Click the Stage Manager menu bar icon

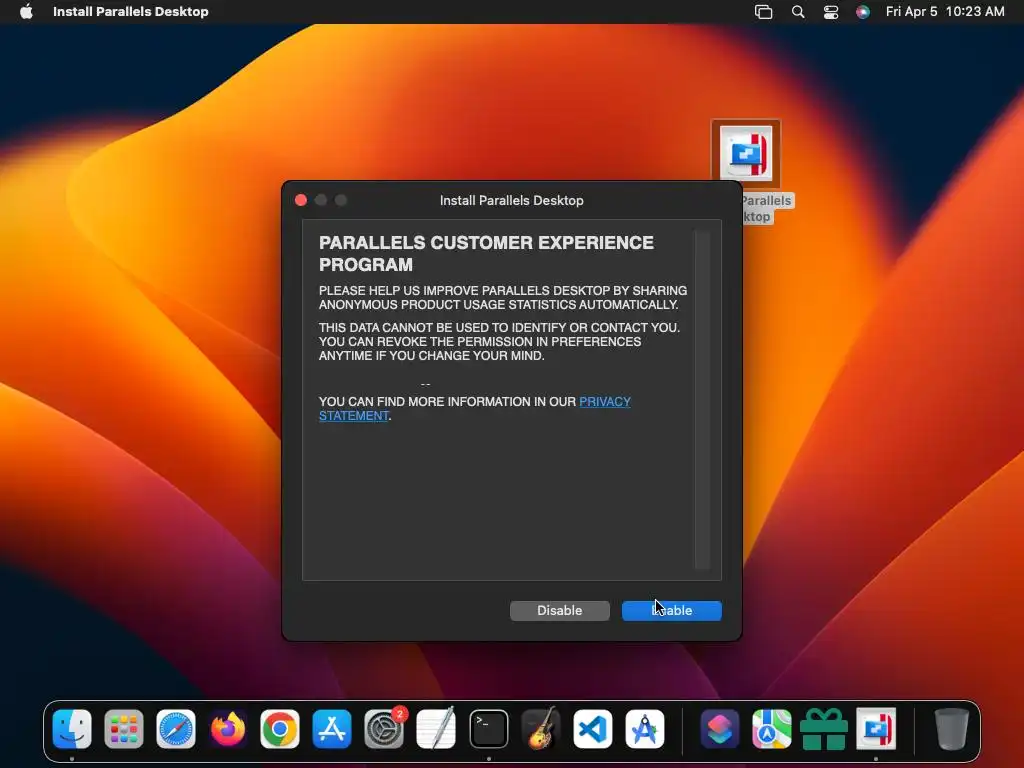[763, 12]
